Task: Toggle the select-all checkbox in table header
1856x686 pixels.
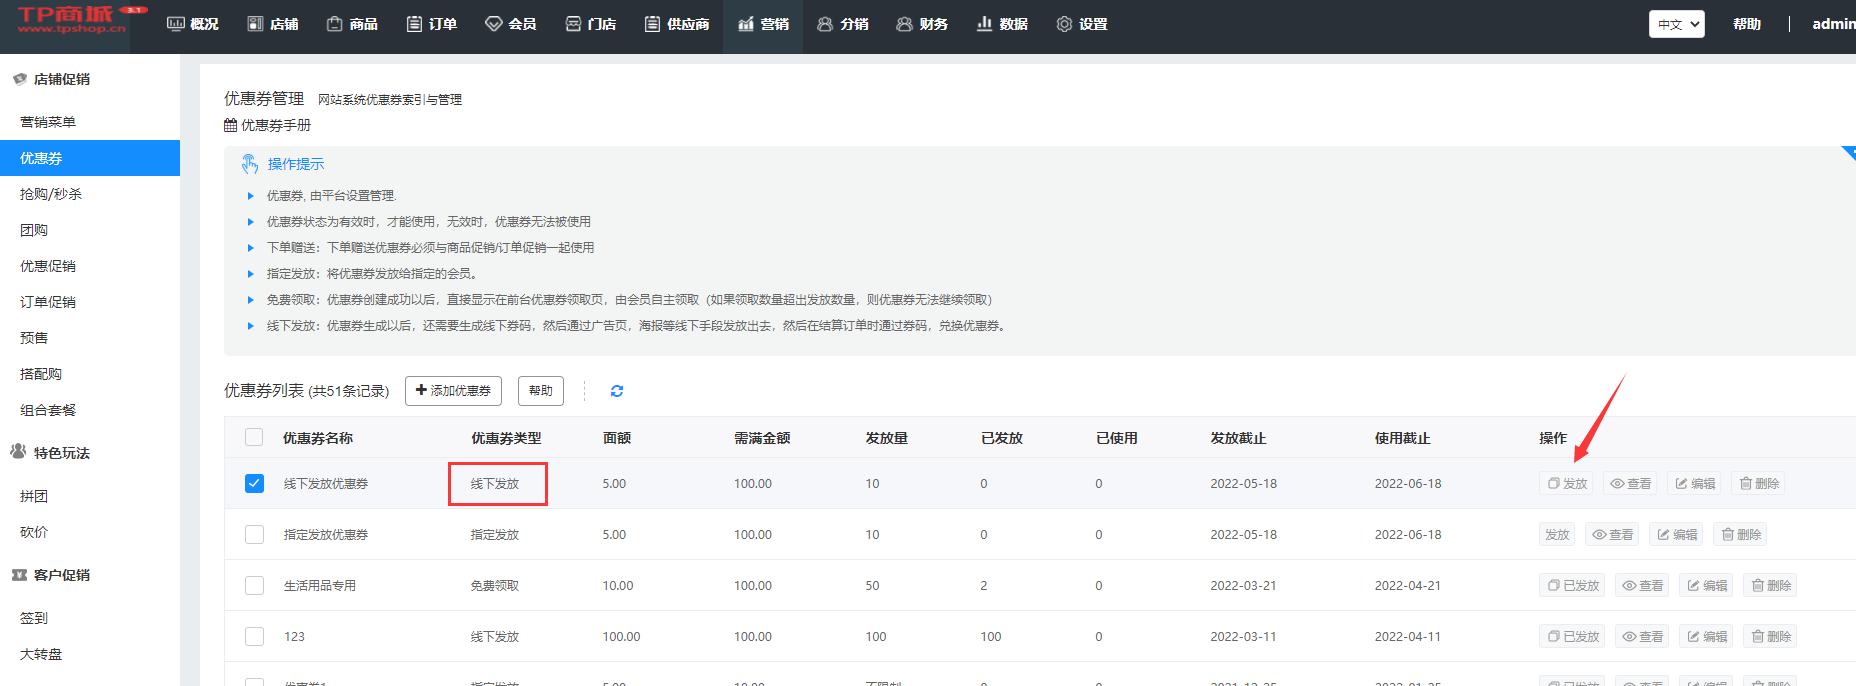Action: pyautogui.click(x=254, y=438)
